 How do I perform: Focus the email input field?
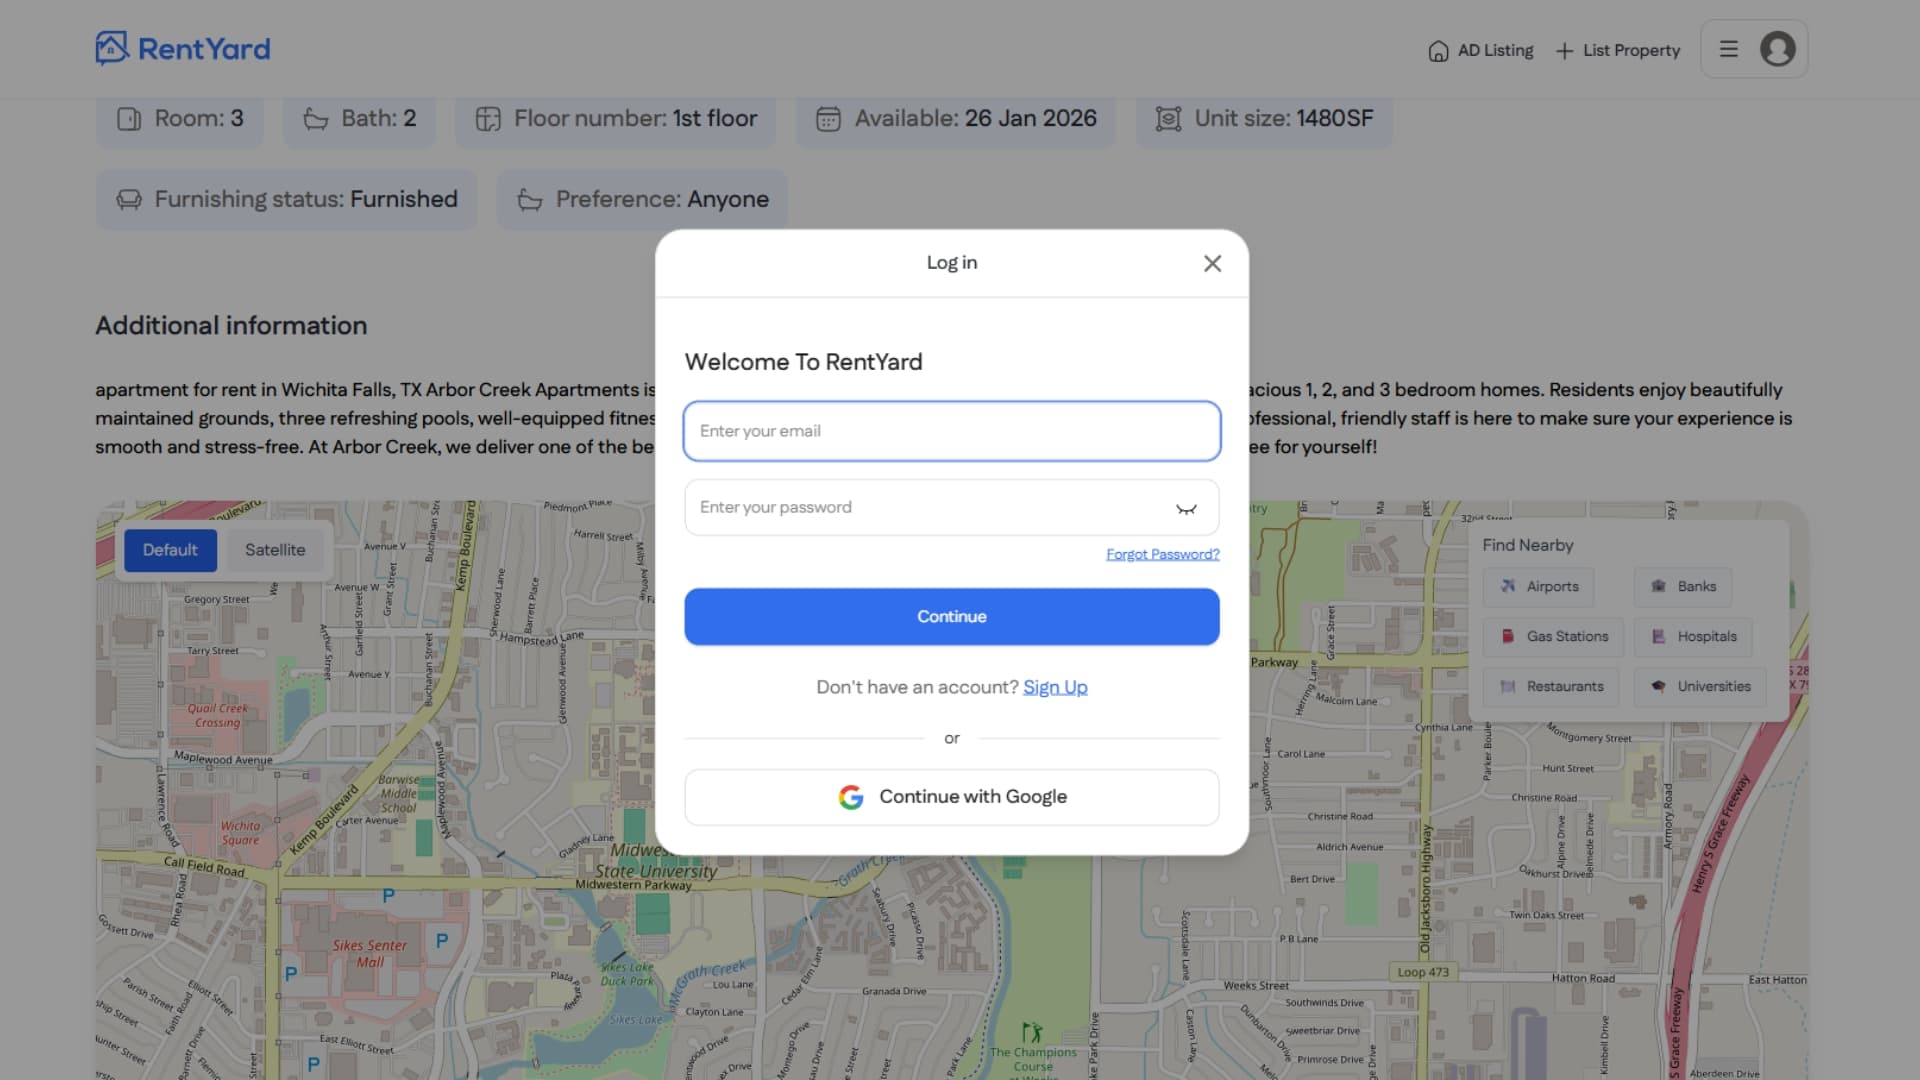tap(952, 431)
